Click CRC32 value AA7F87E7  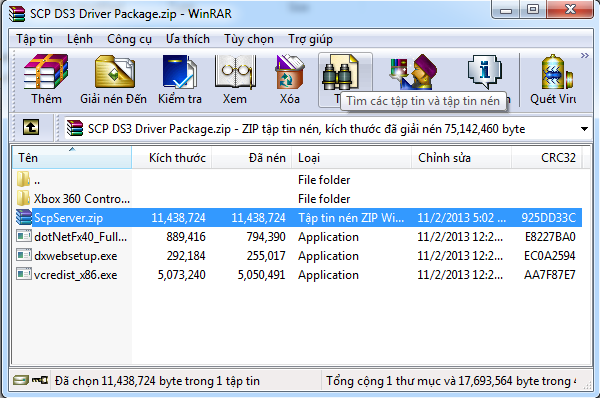click(x=549, y=275)
